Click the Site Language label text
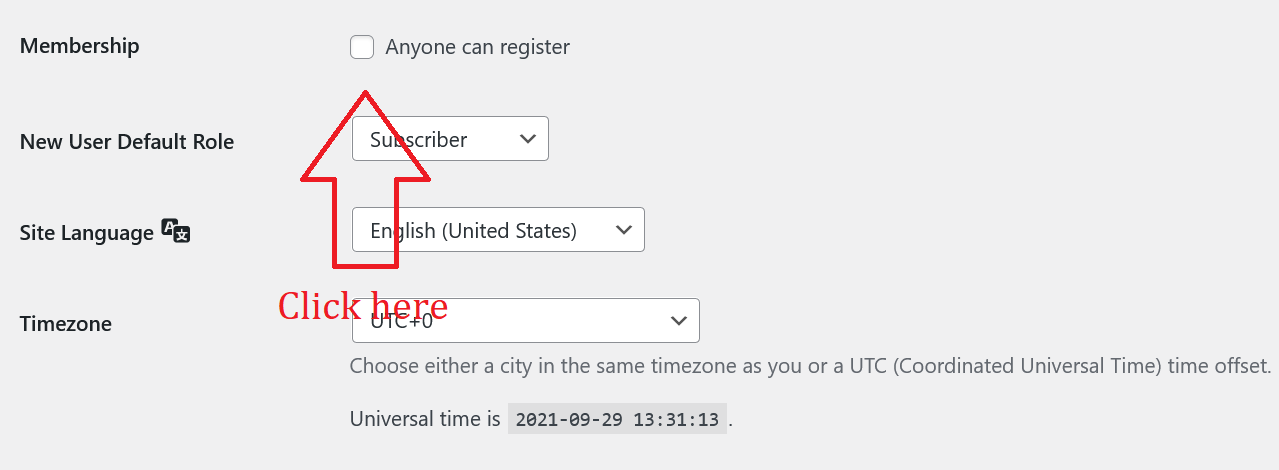 click(87, 233)
